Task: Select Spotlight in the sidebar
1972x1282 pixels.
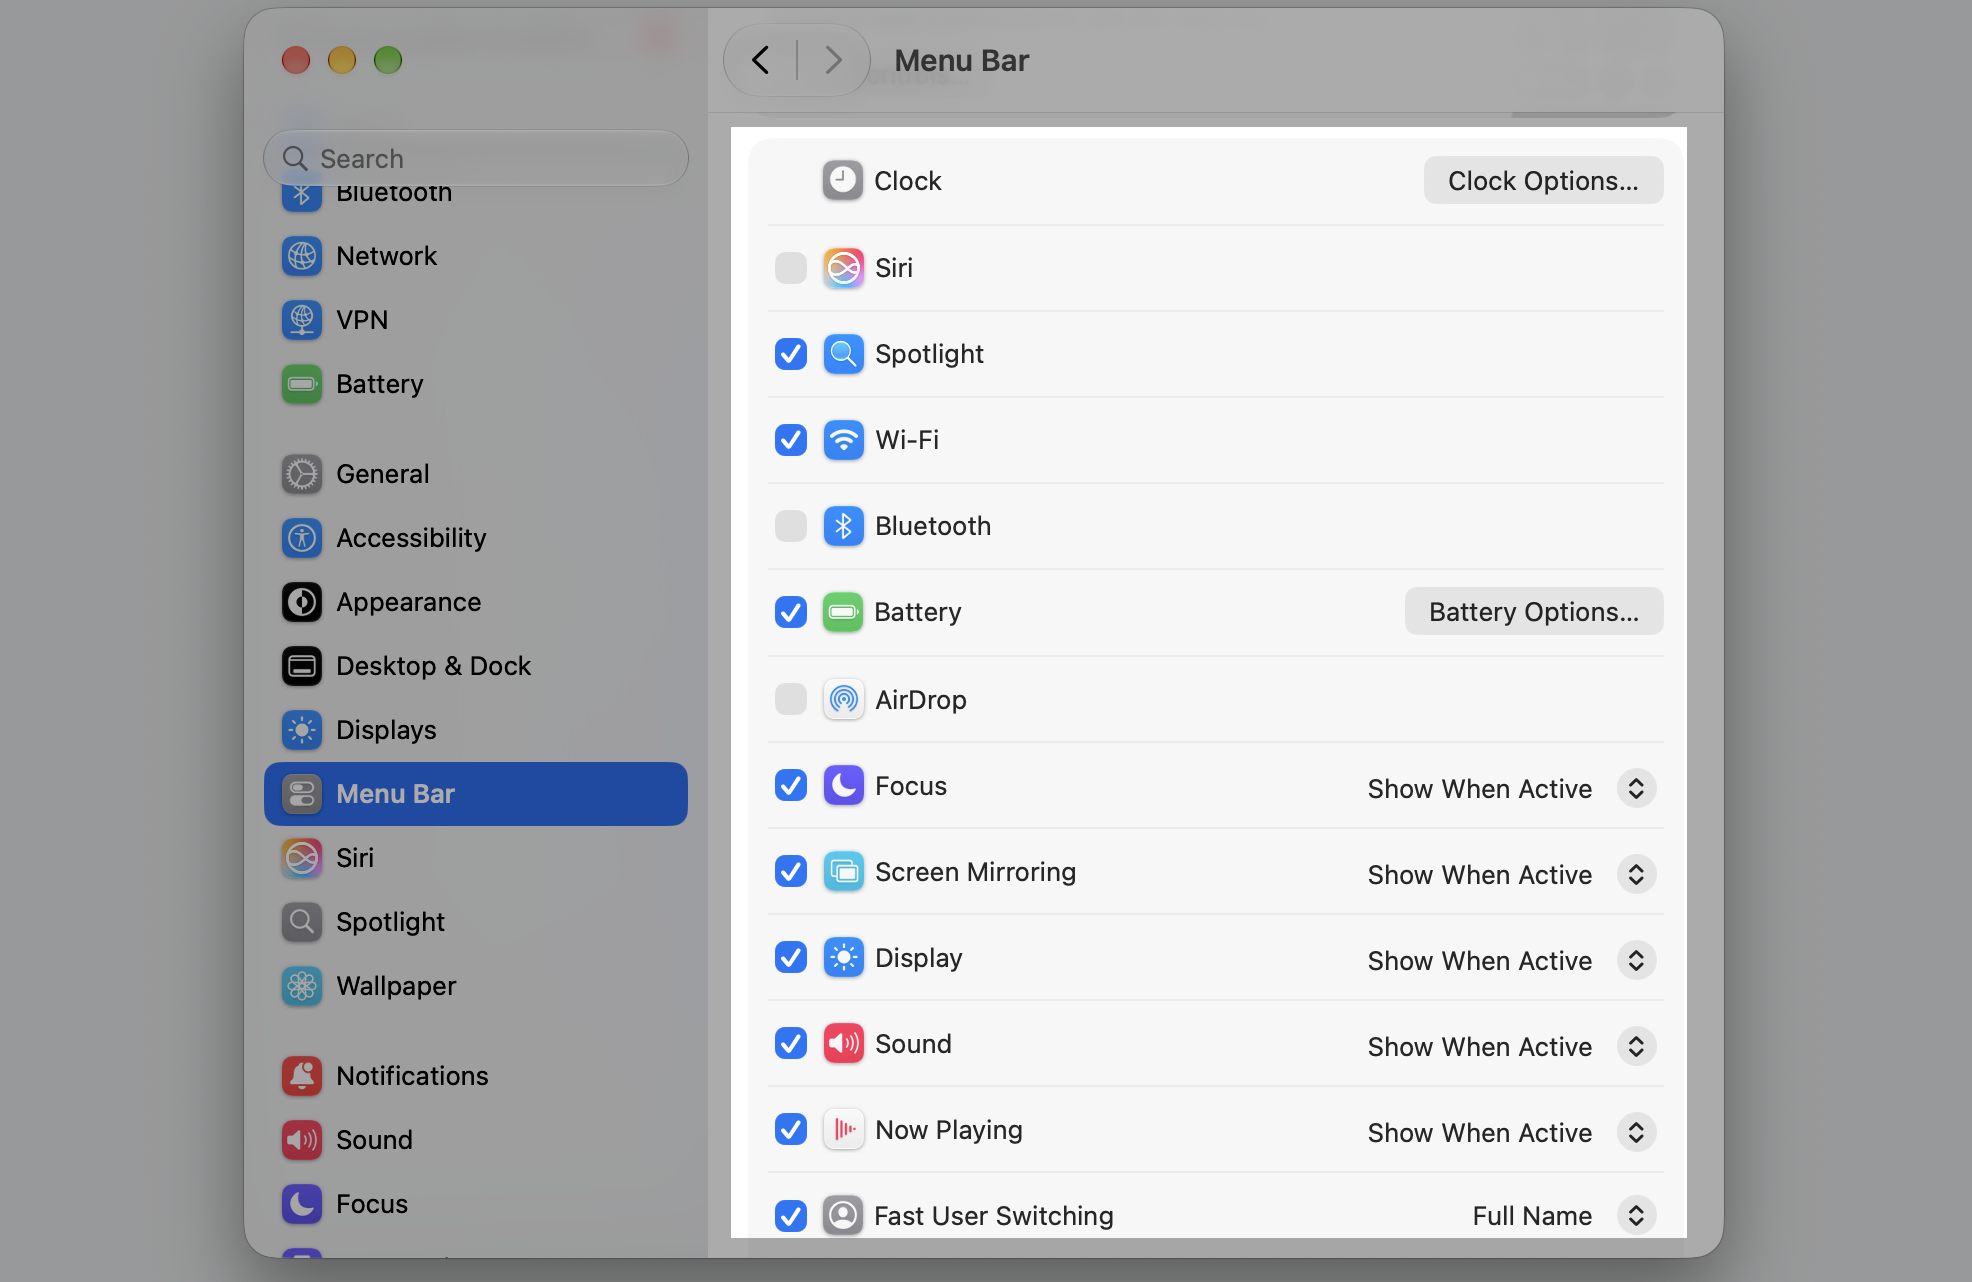Action: [476, 922]
